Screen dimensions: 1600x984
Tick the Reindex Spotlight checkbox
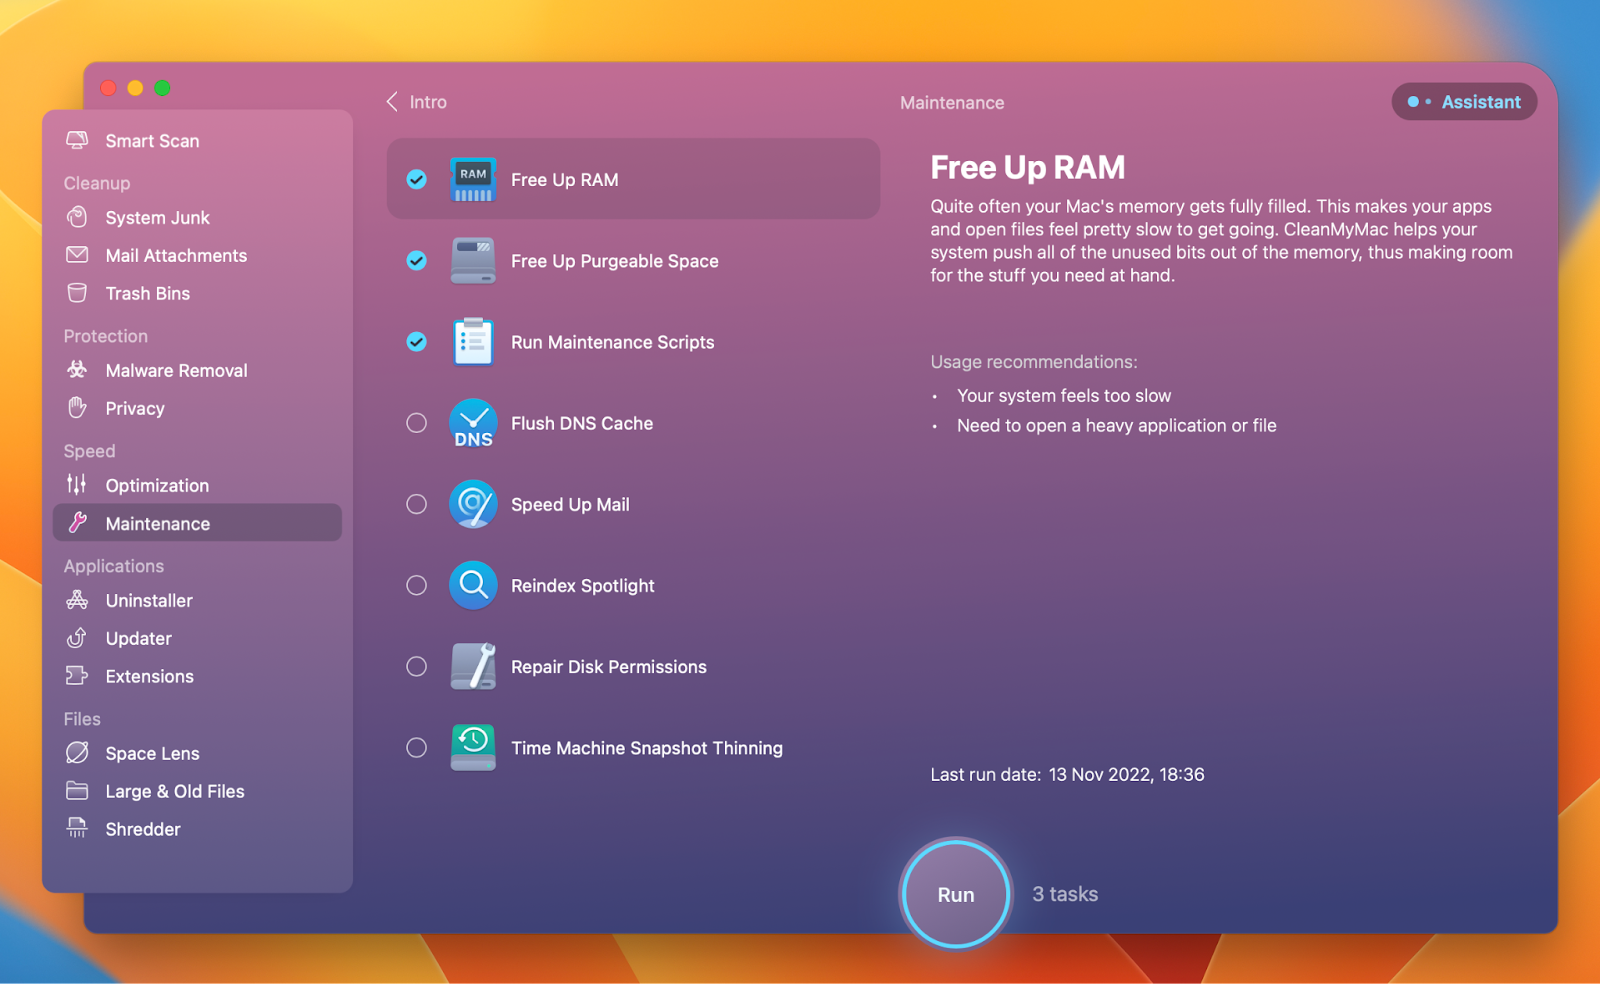point(417,585)
